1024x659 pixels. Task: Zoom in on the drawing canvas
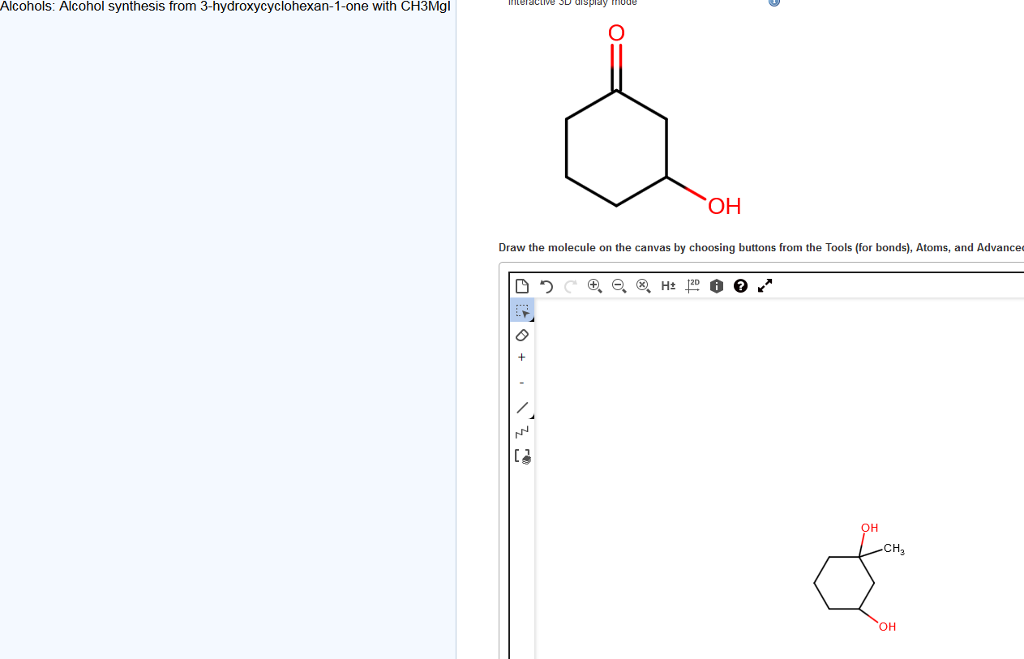(x=594, y=286)
